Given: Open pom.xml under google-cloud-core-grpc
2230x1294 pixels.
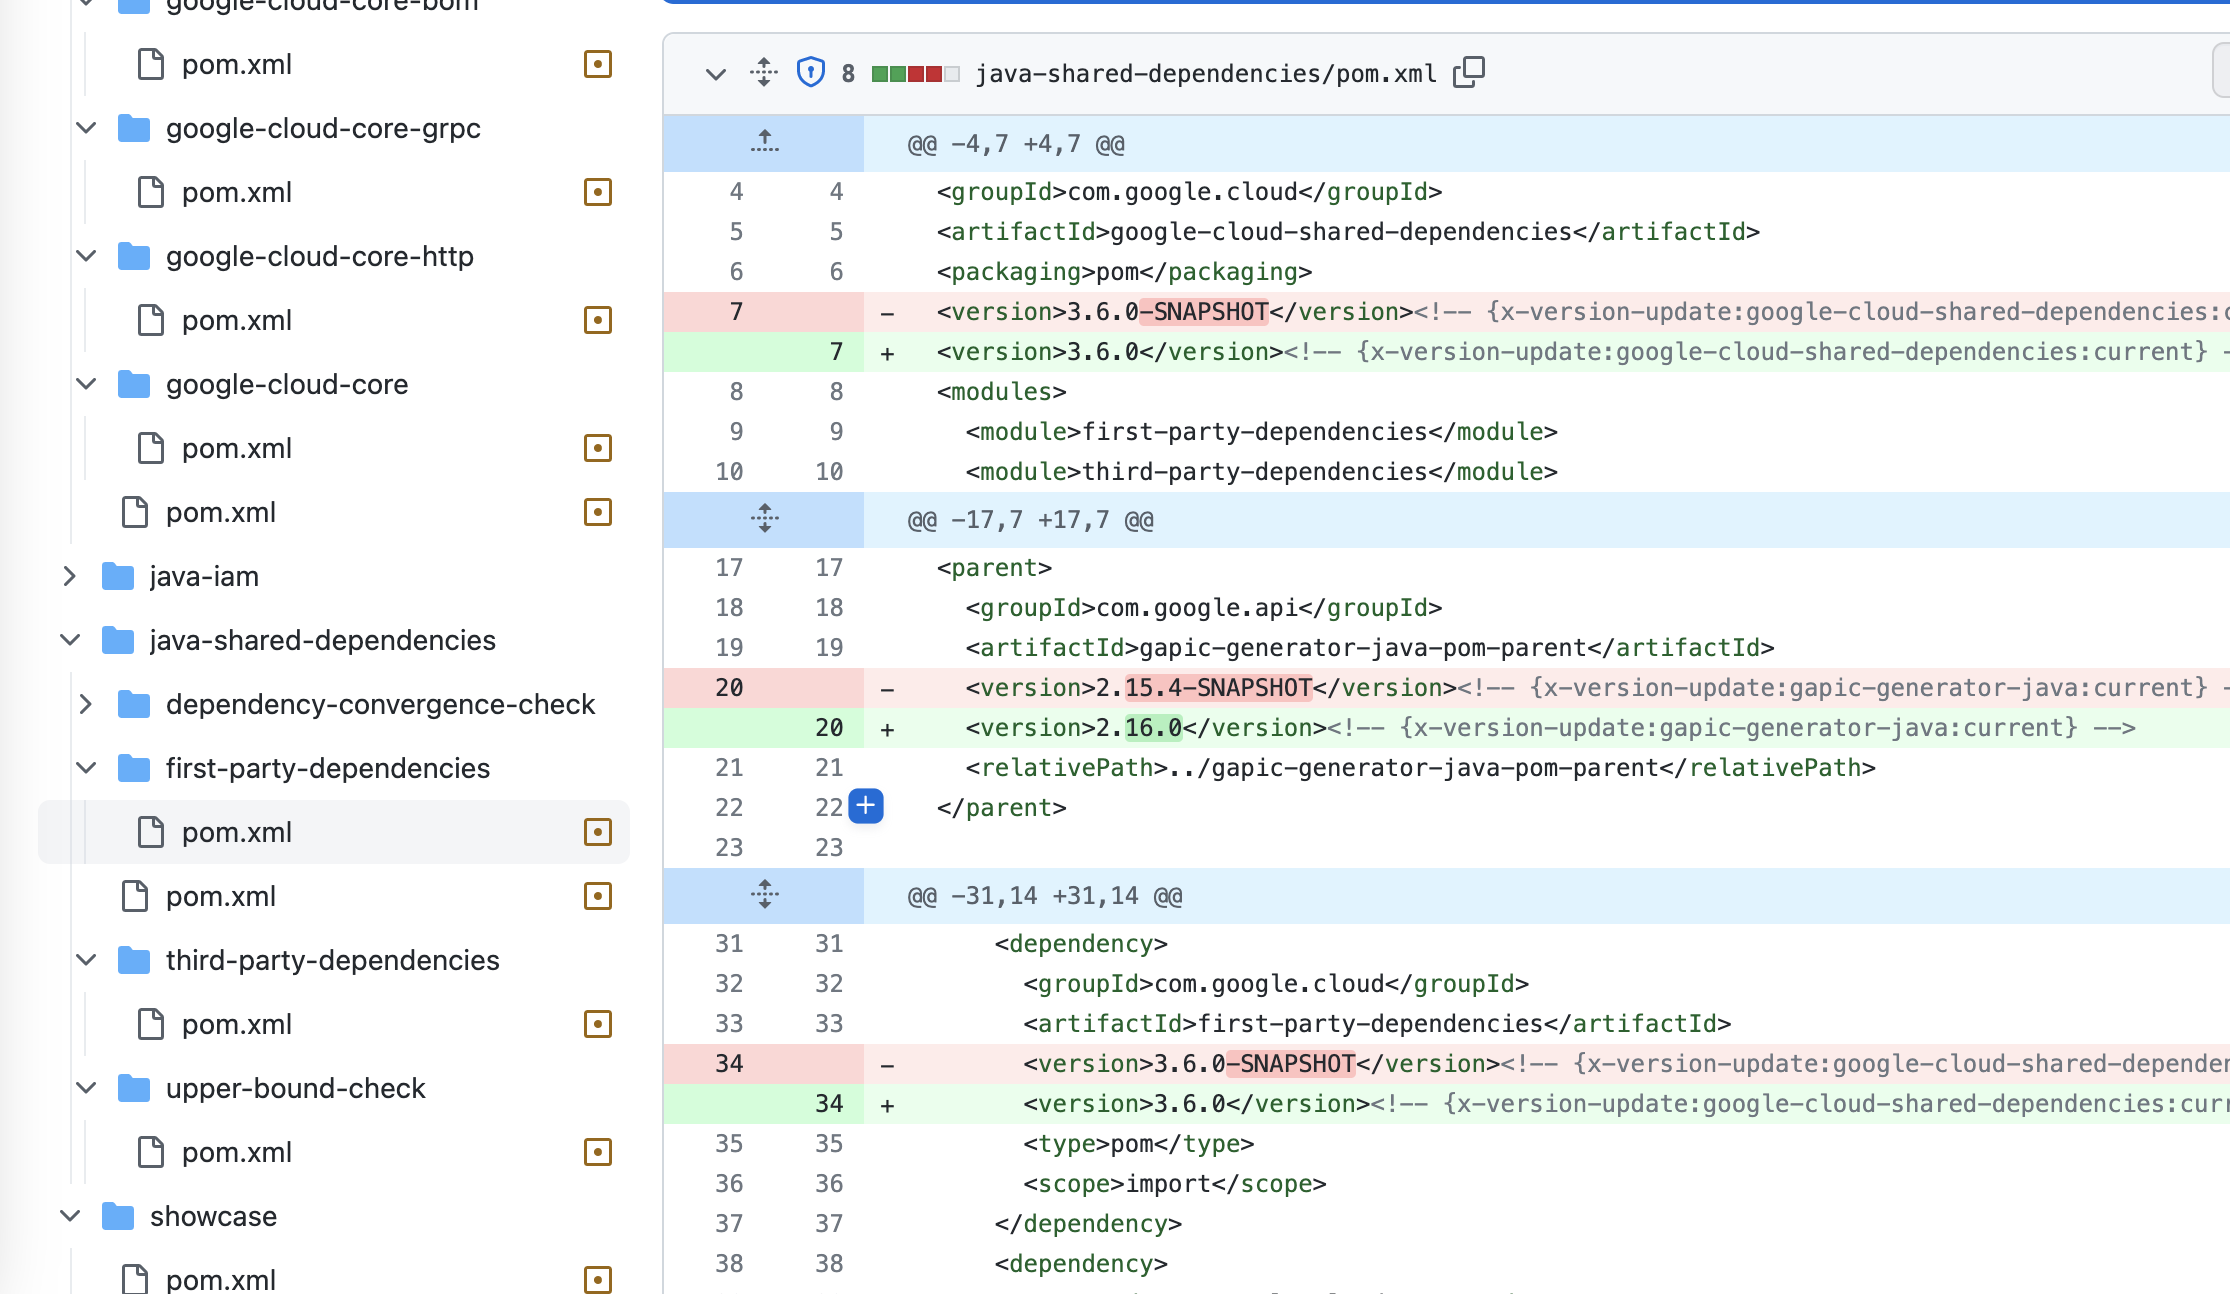Looking at the screenshot, I should 236,192.
